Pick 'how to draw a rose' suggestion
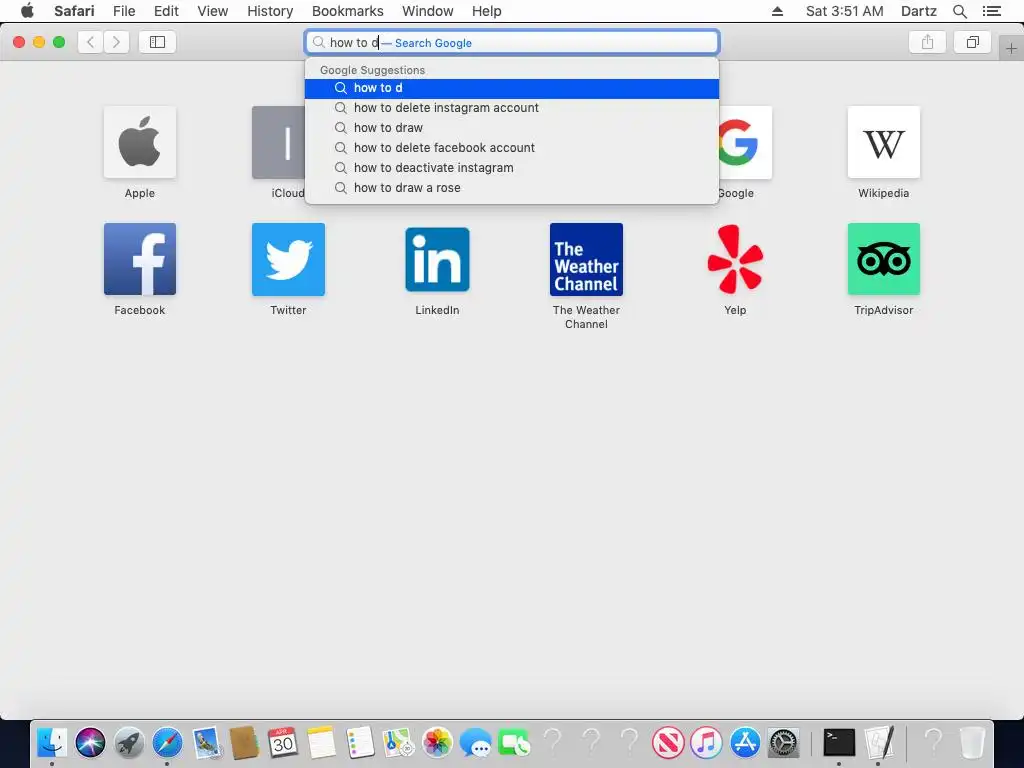Image resolution: width=1024 pixels, height=768 pixels. (x=512, y=188)
